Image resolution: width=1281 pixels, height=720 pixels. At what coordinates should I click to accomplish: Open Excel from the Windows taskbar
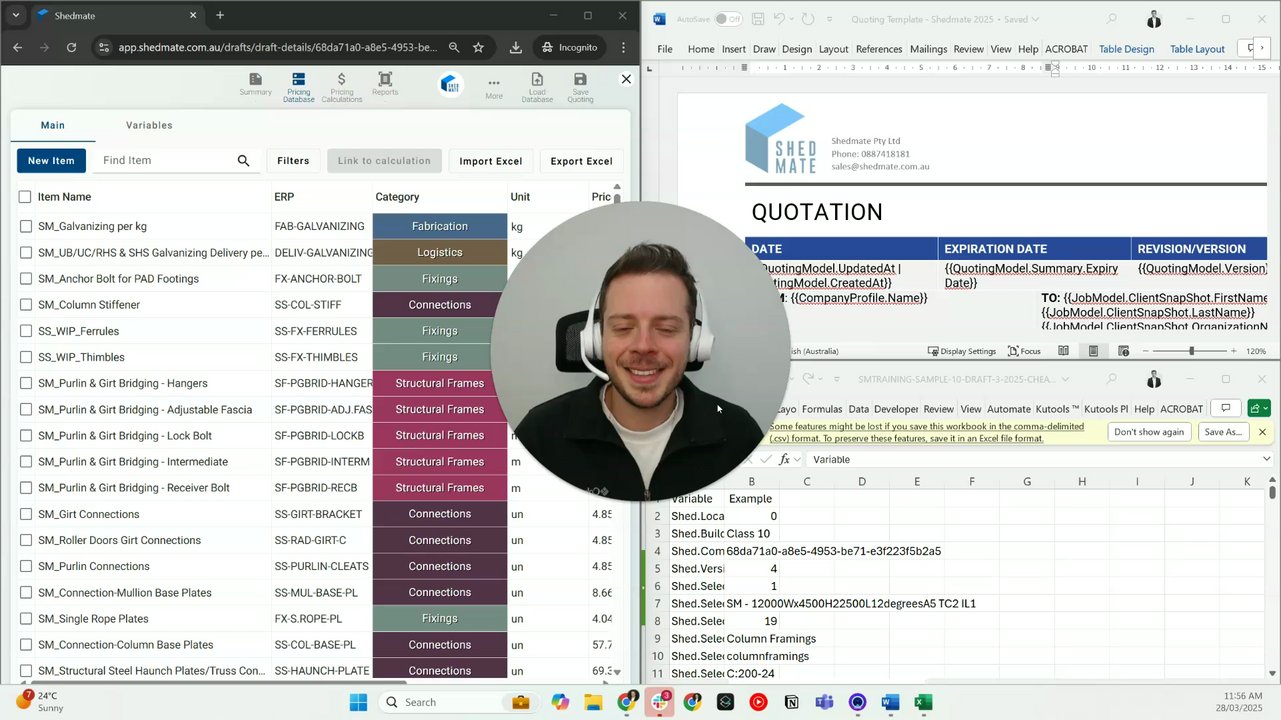coord(923,702)
